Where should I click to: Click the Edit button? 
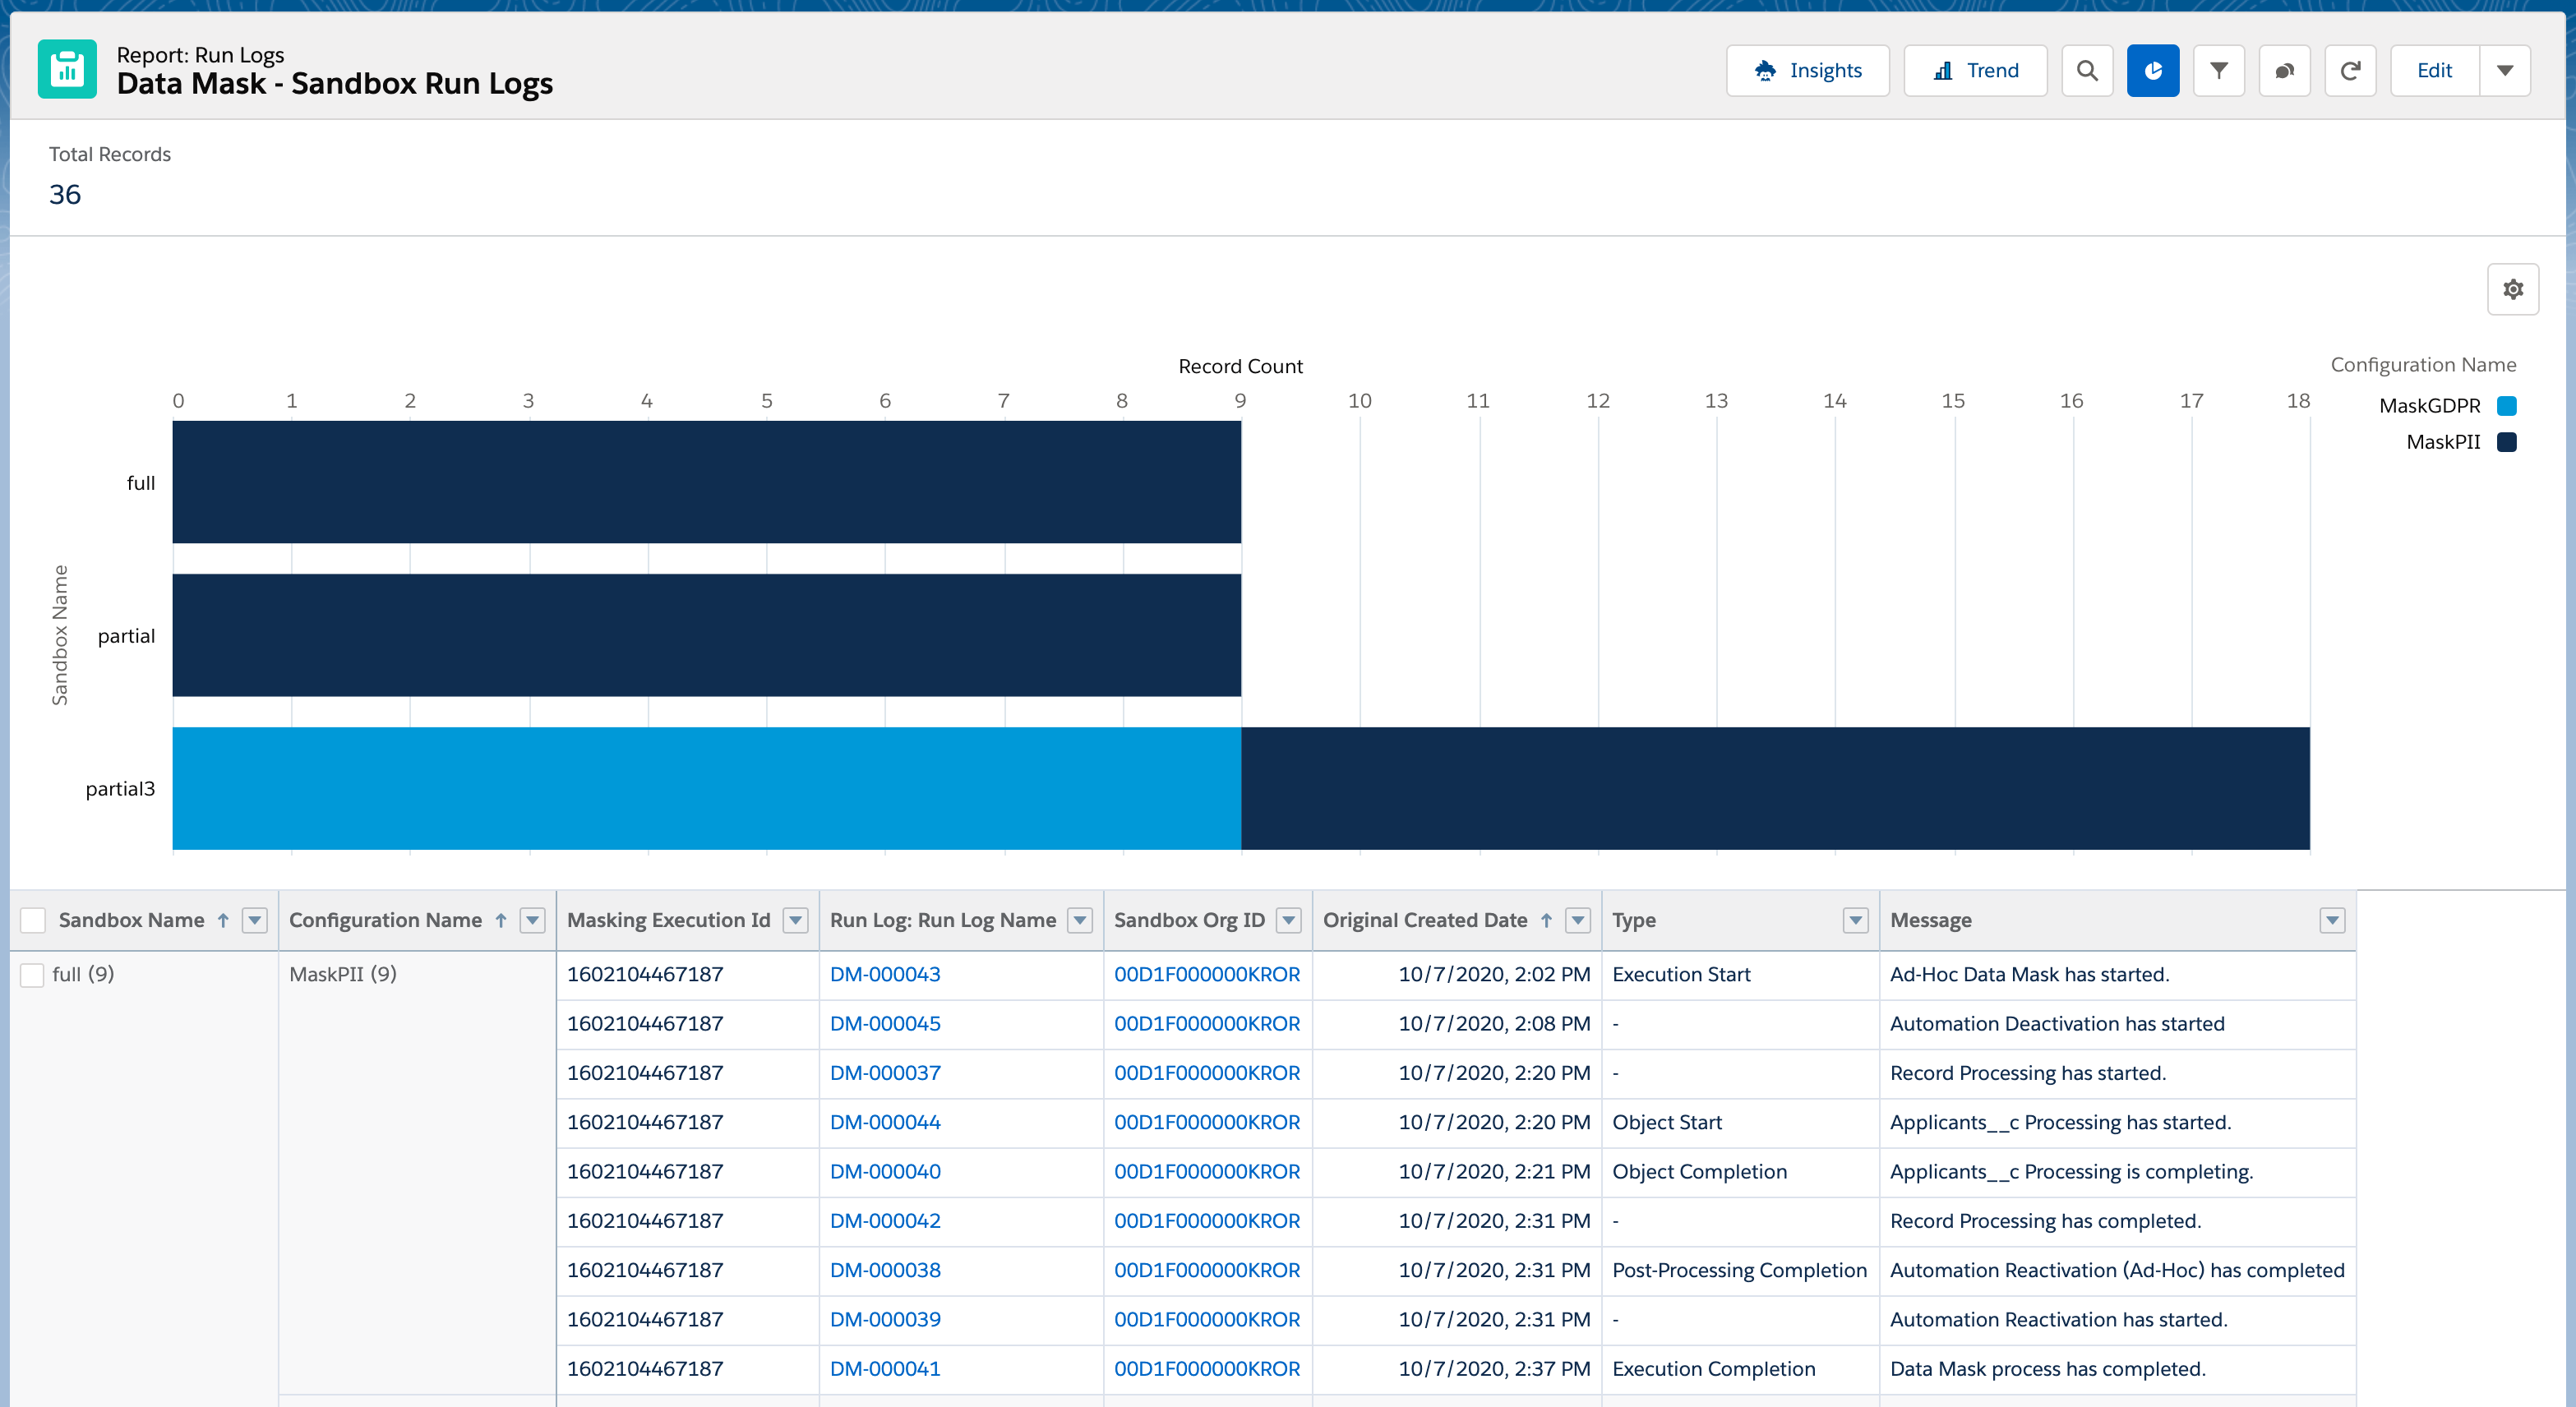click(x=2434, y=69)
